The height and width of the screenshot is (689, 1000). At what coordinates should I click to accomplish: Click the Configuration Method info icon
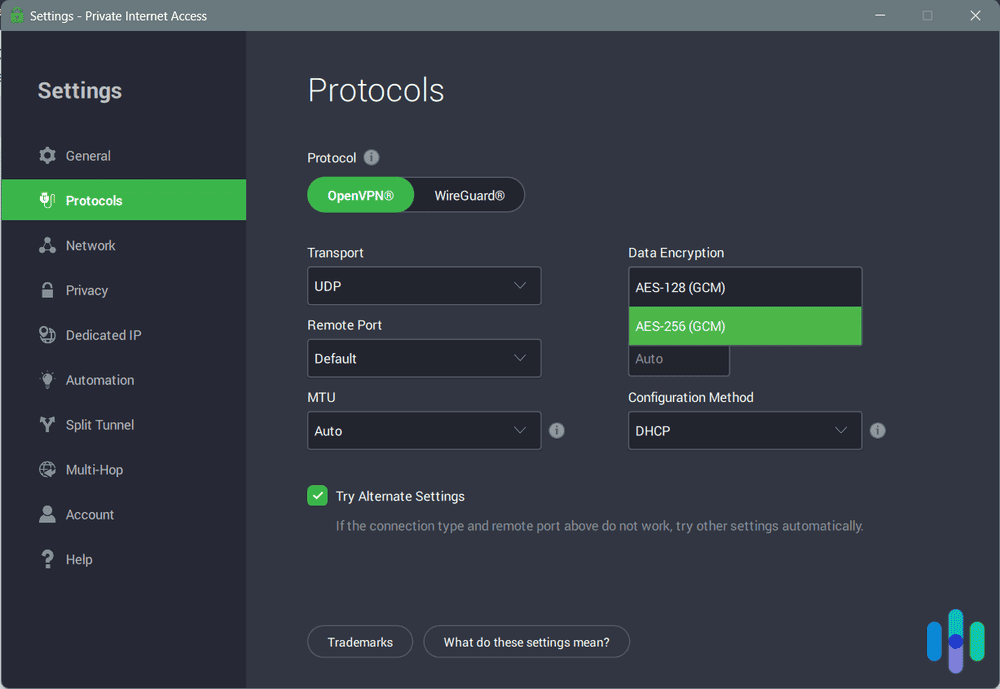click(878, 430)
